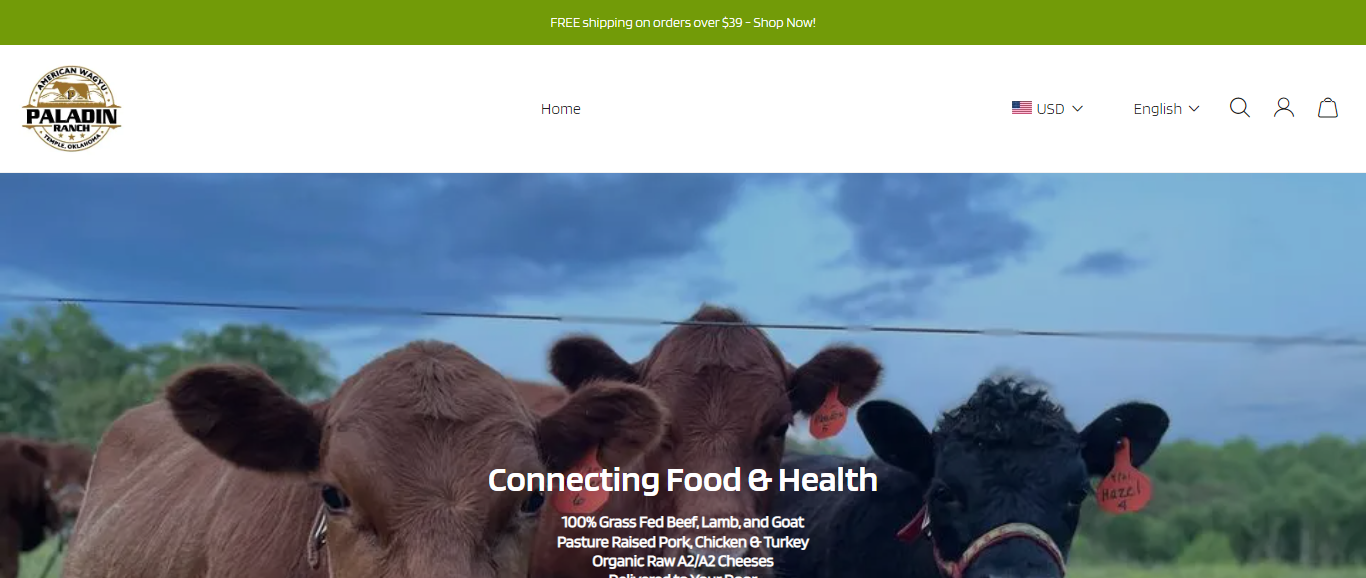Click the US flag icon
1366x578 pixels.
click(1022, 108)
